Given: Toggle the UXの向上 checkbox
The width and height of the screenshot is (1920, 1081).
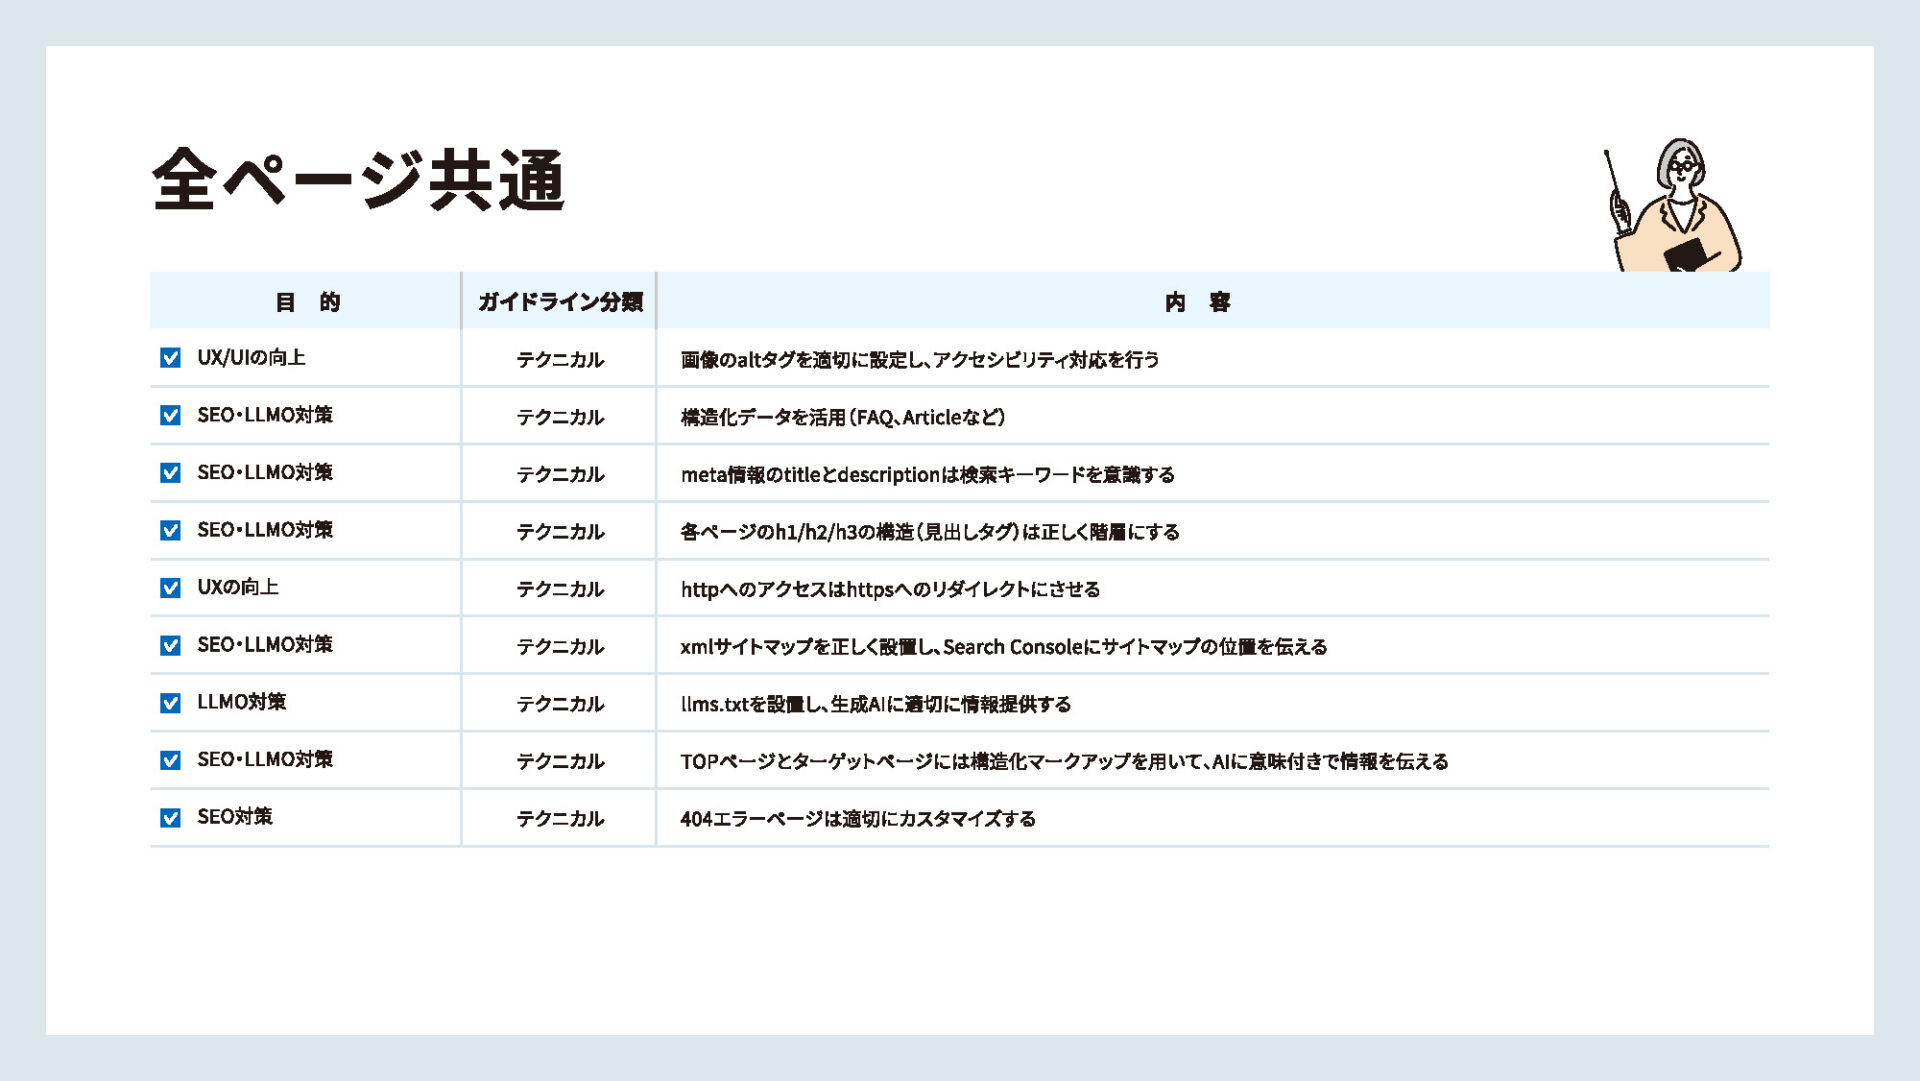Looking at the screenshot, I should tap(170, 588).
